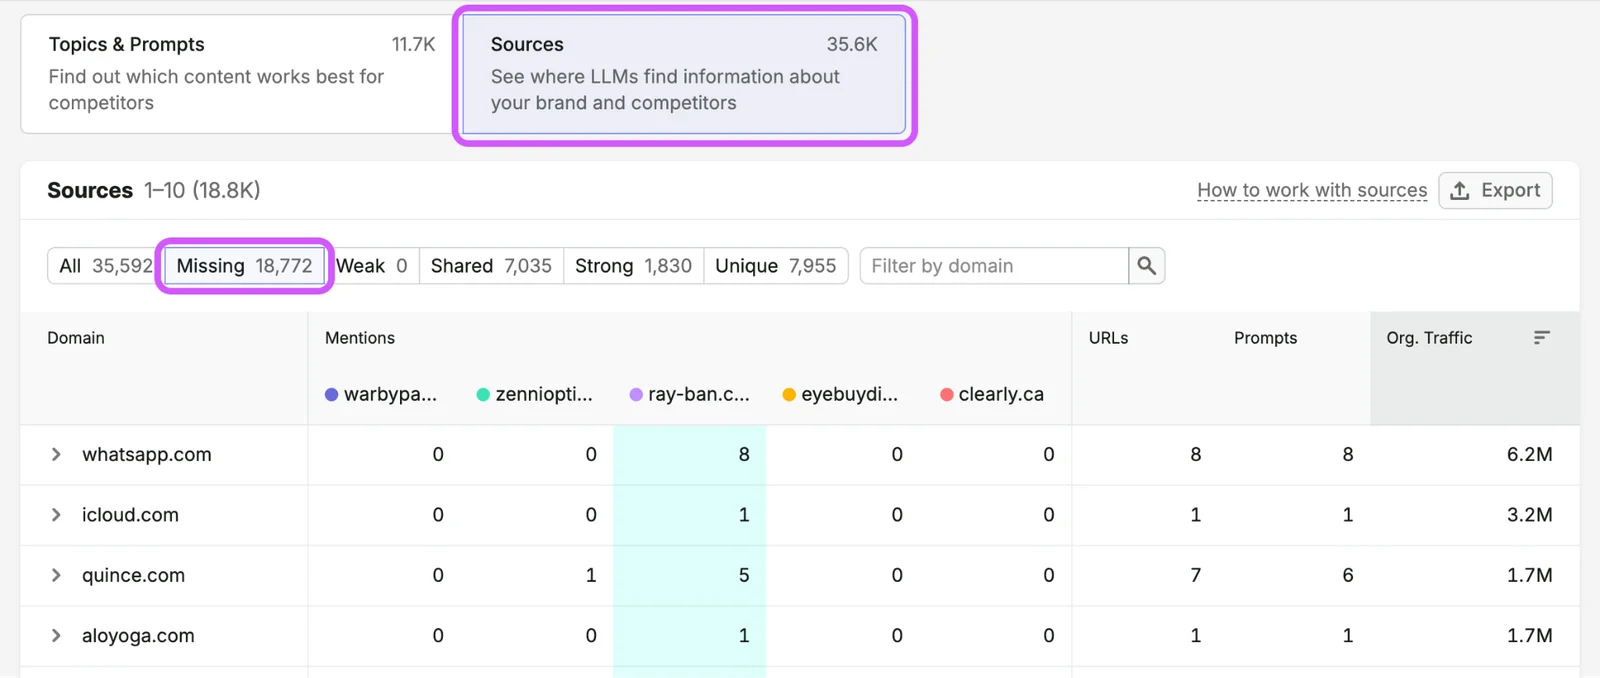
Task: Expand the whatsapp.com row
Action: [56, 454]
